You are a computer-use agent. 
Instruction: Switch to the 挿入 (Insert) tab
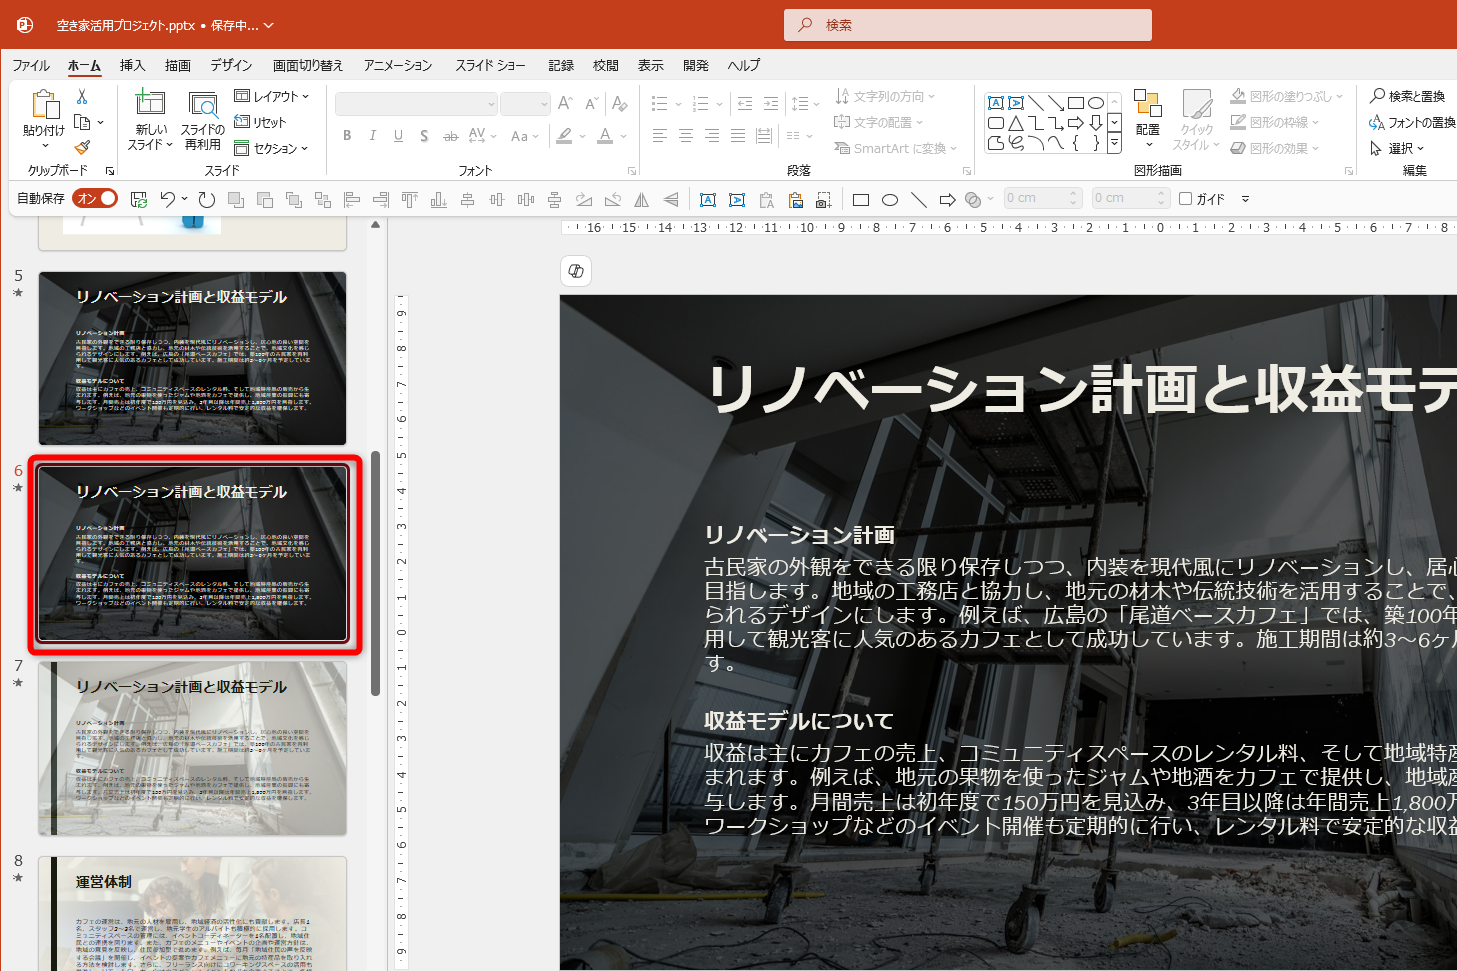[x=132, y=65]
